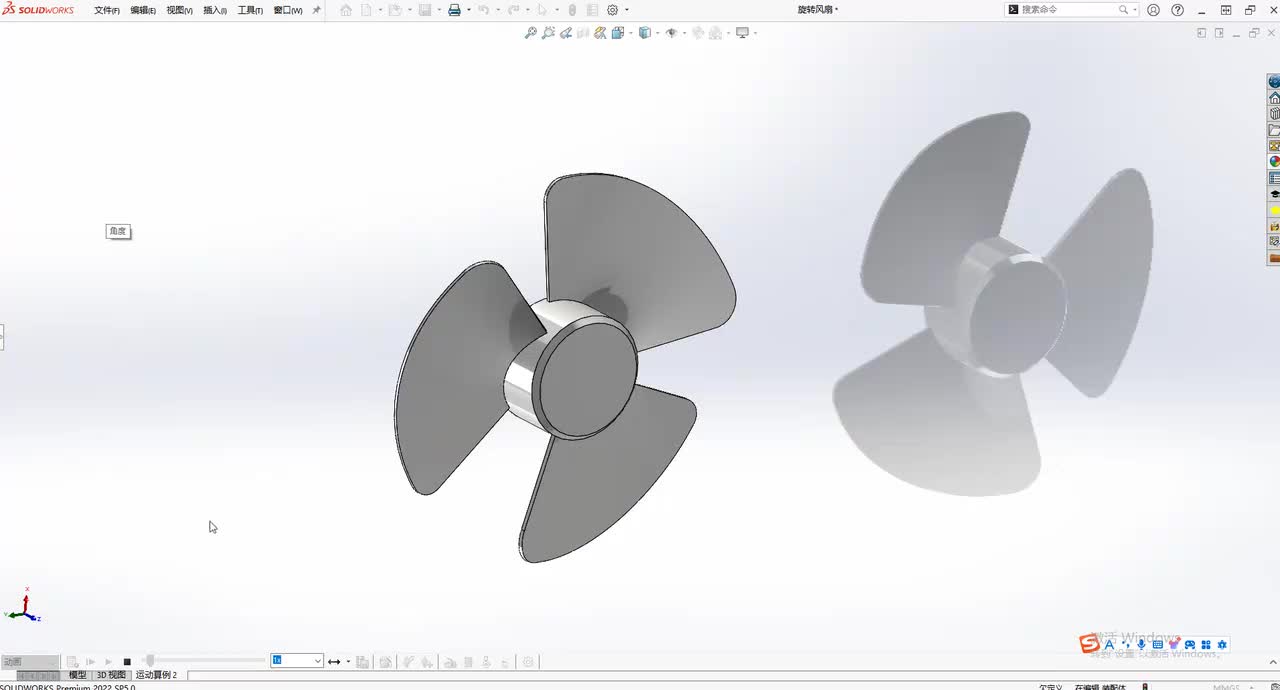
Task: Open View Palette task pane tab
Action: click(x=1274, y=146)
